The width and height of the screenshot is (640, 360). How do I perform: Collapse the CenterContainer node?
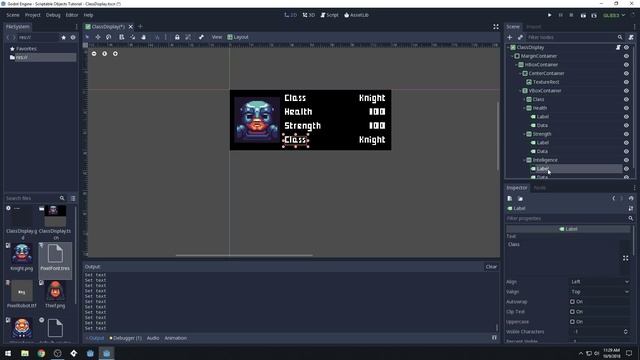coord(520,73)
